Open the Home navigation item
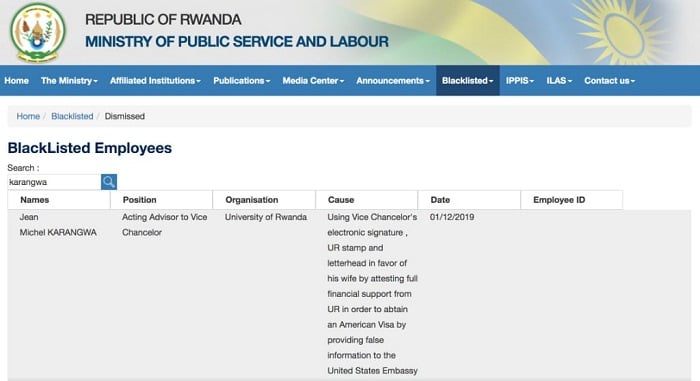Screen dimensions: 700x381 [x=17, y=81]
